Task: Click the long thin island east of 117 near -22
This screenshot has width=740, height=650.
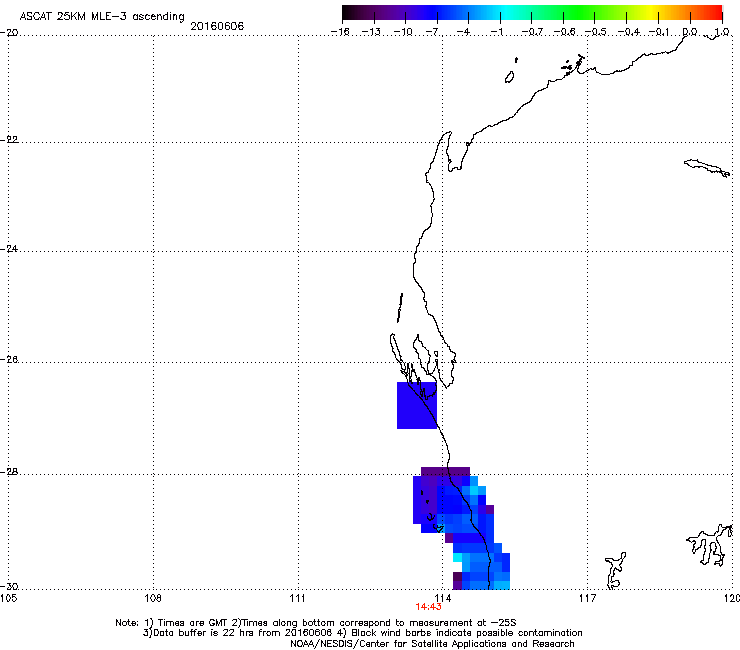Action: pyautogui.click(x=707, y=168)
